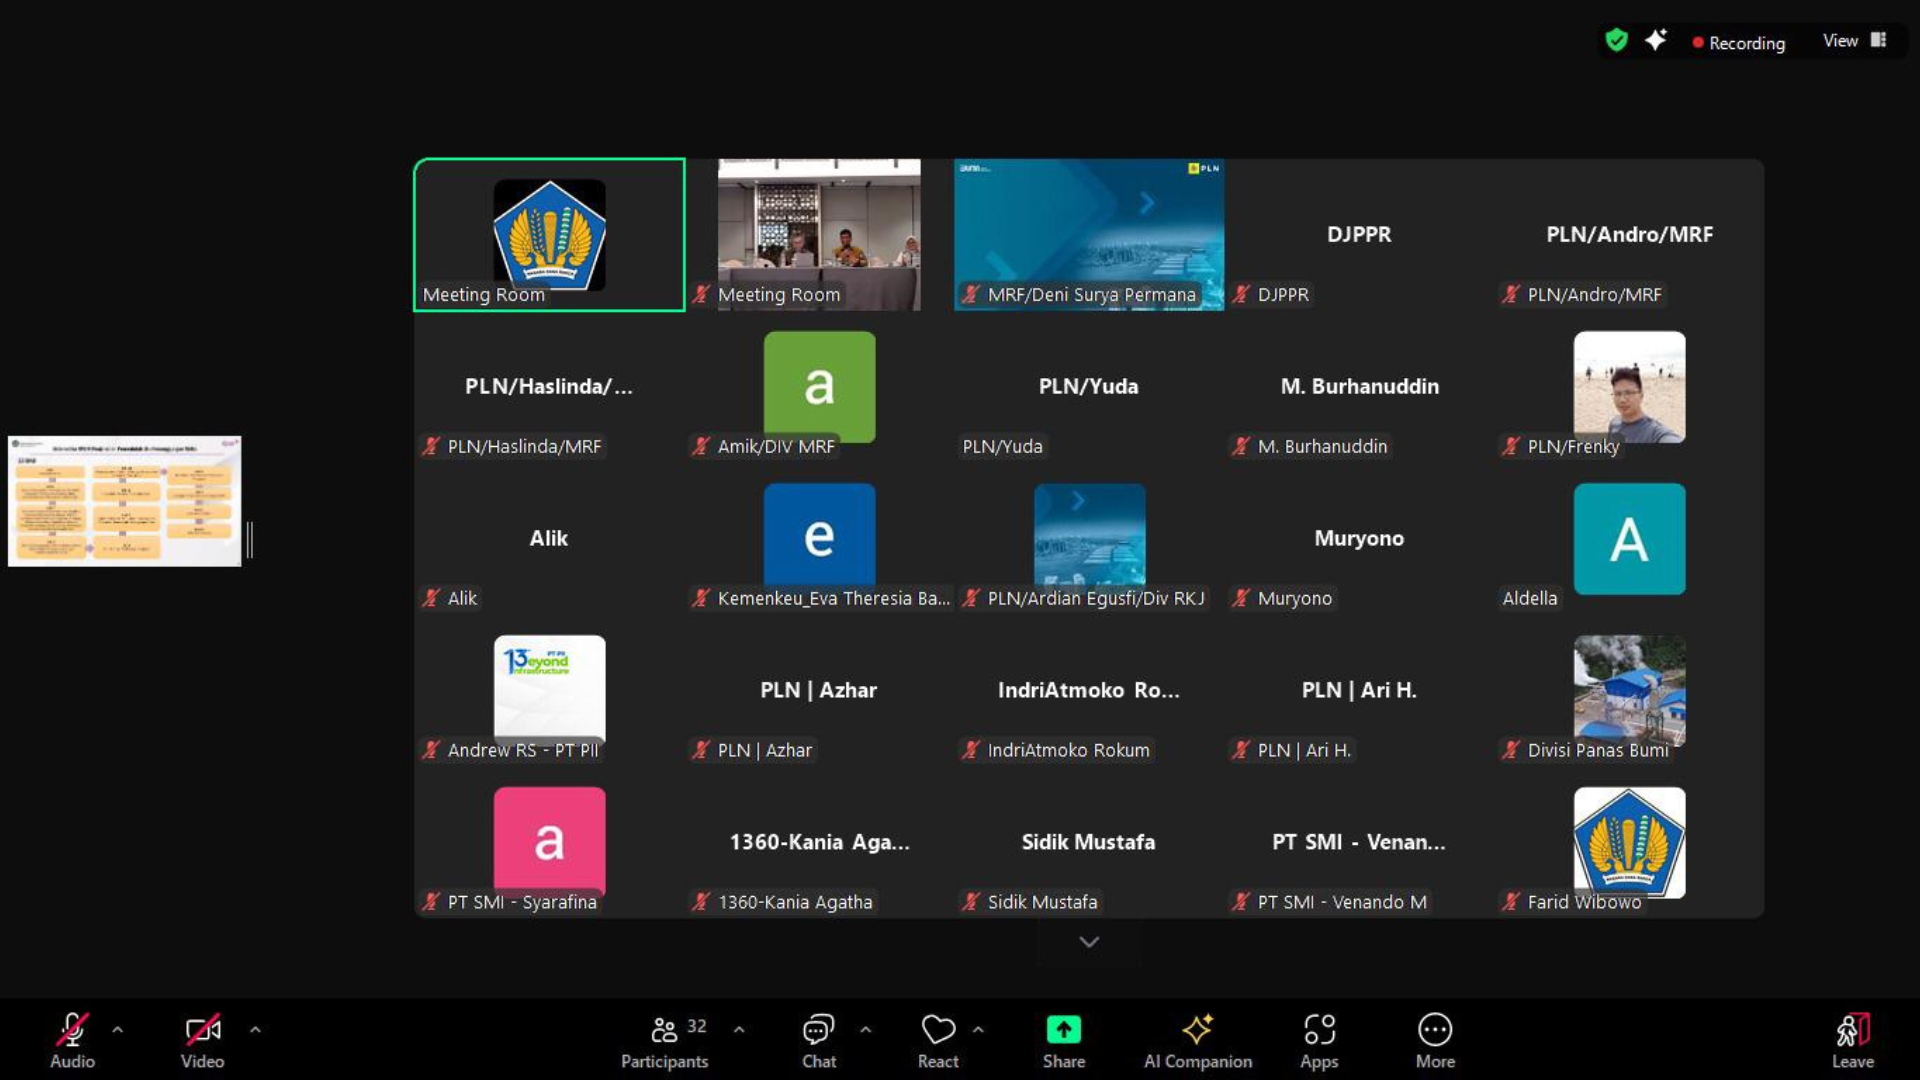Screen dimensions: 1920x1080
Task: Select the Meeting Room camera video tile
Action: [x=819, y=235]
